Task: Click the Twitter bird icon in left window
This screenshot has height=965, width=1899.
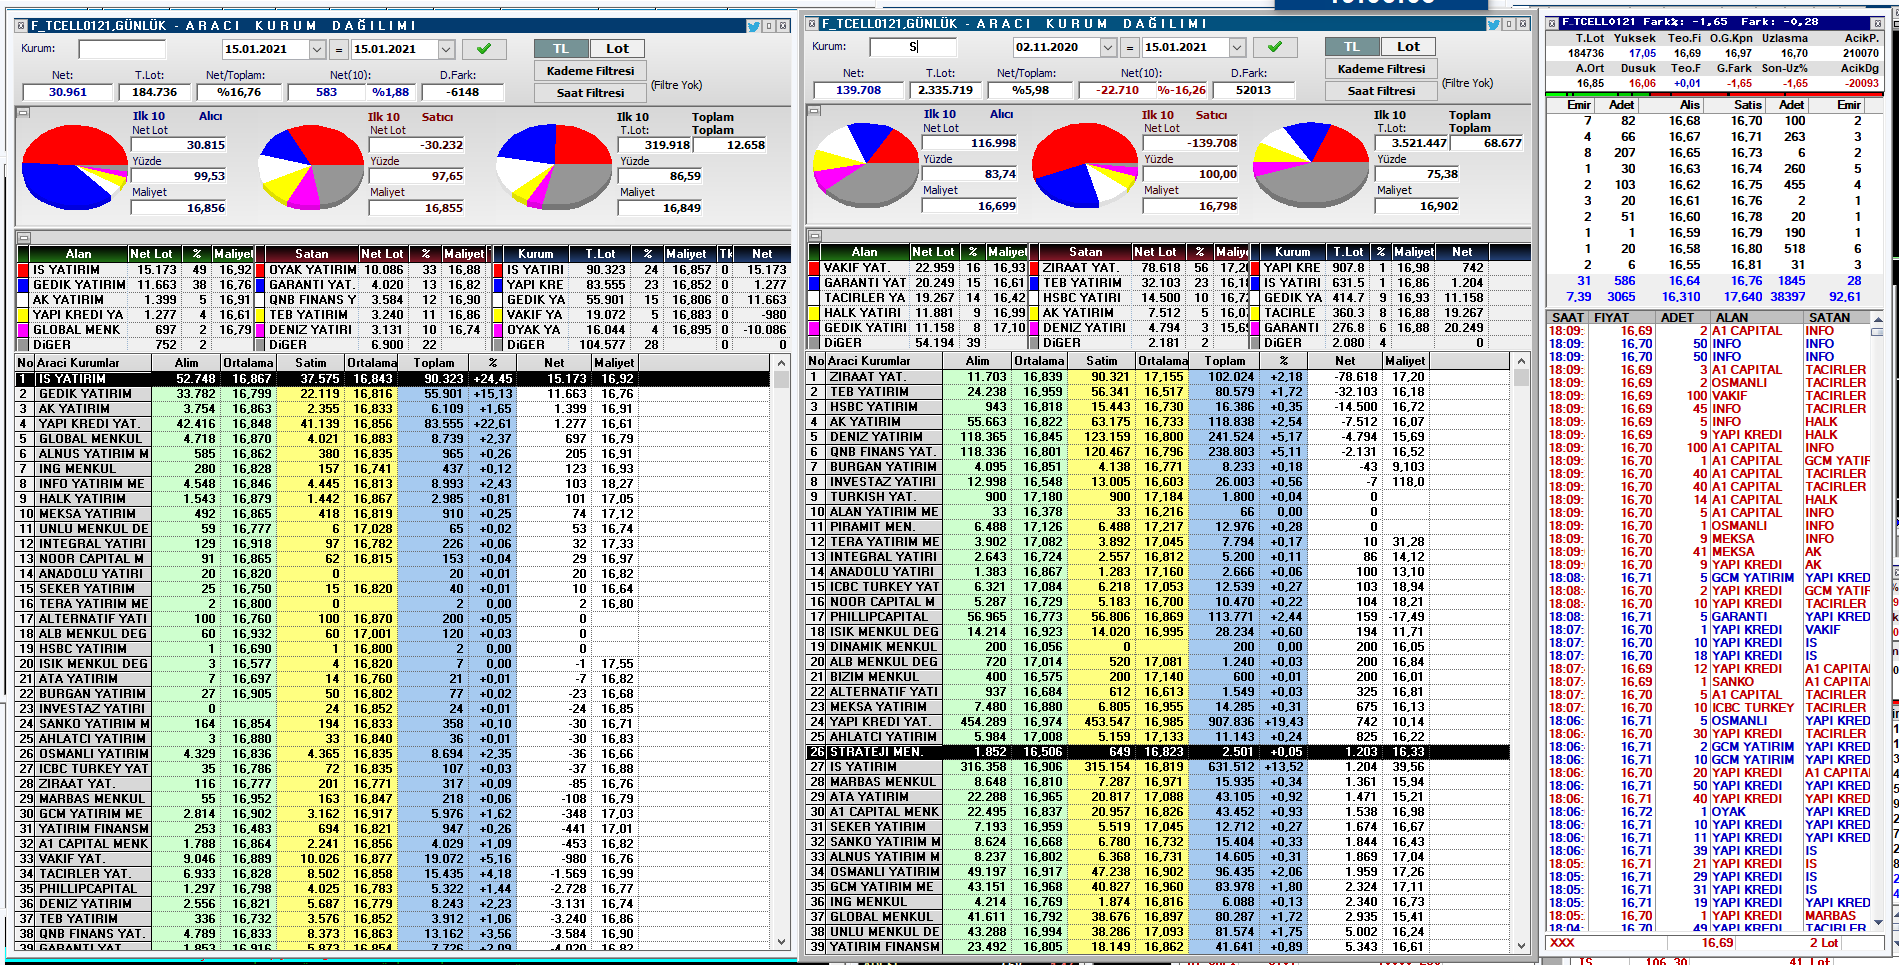Action: 753,25
